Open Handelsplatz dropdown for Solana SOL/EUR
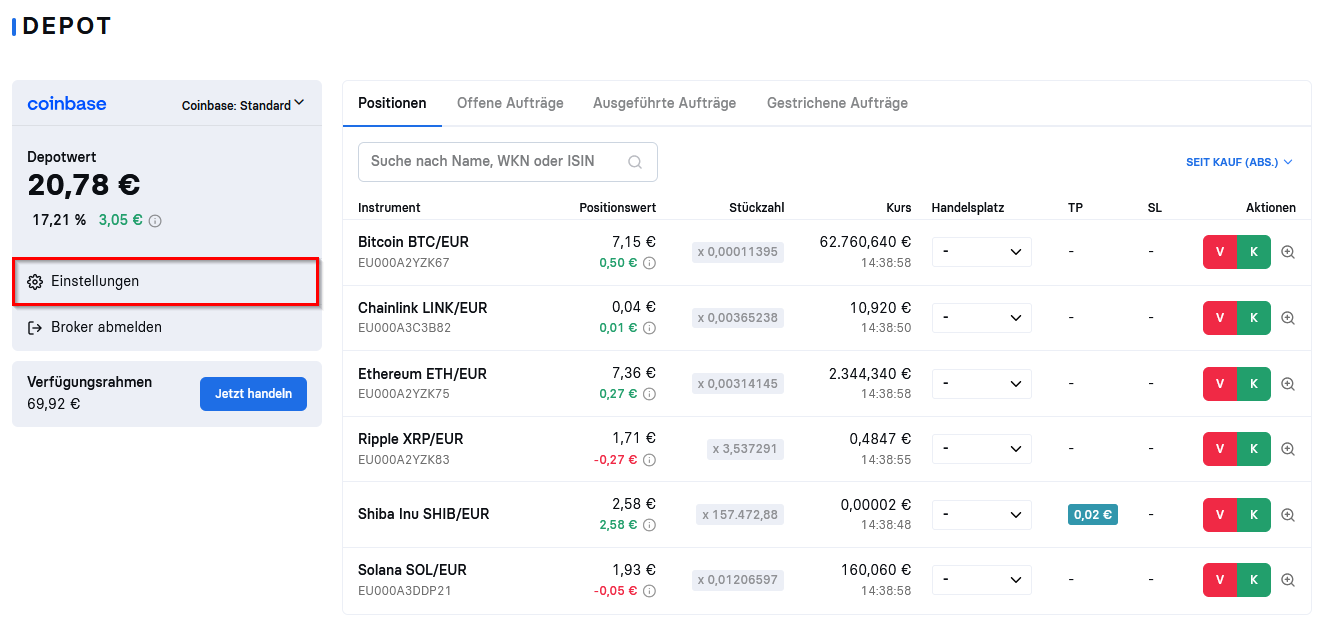The height and width of the screenshot is (626, 1324). pyautogui.click(x=981, y=580)
